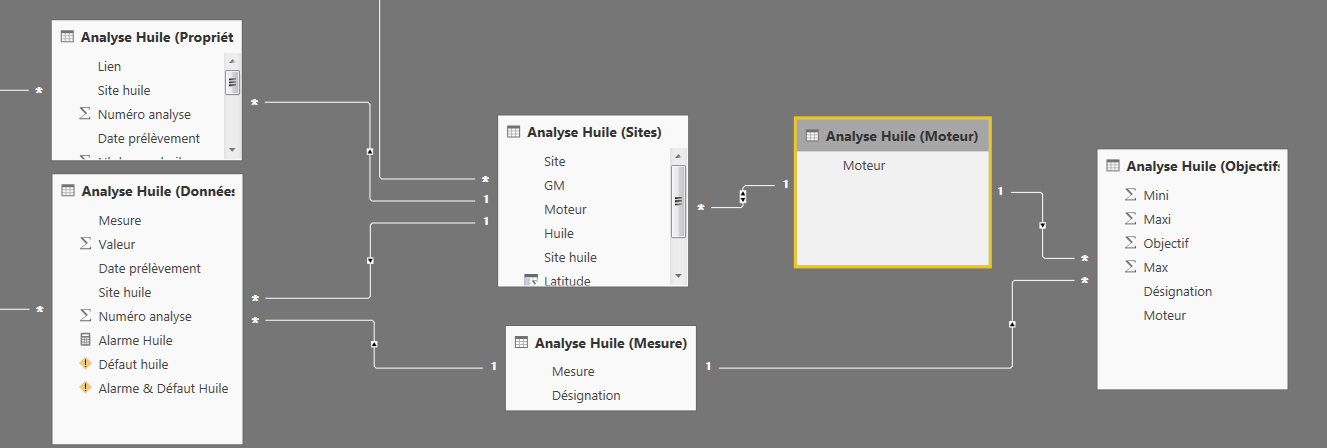Screen dimensions: 1327x448
Task: Select the filter arrow between Moteur and Objectifs
Action: click(x=1043, y=225)
